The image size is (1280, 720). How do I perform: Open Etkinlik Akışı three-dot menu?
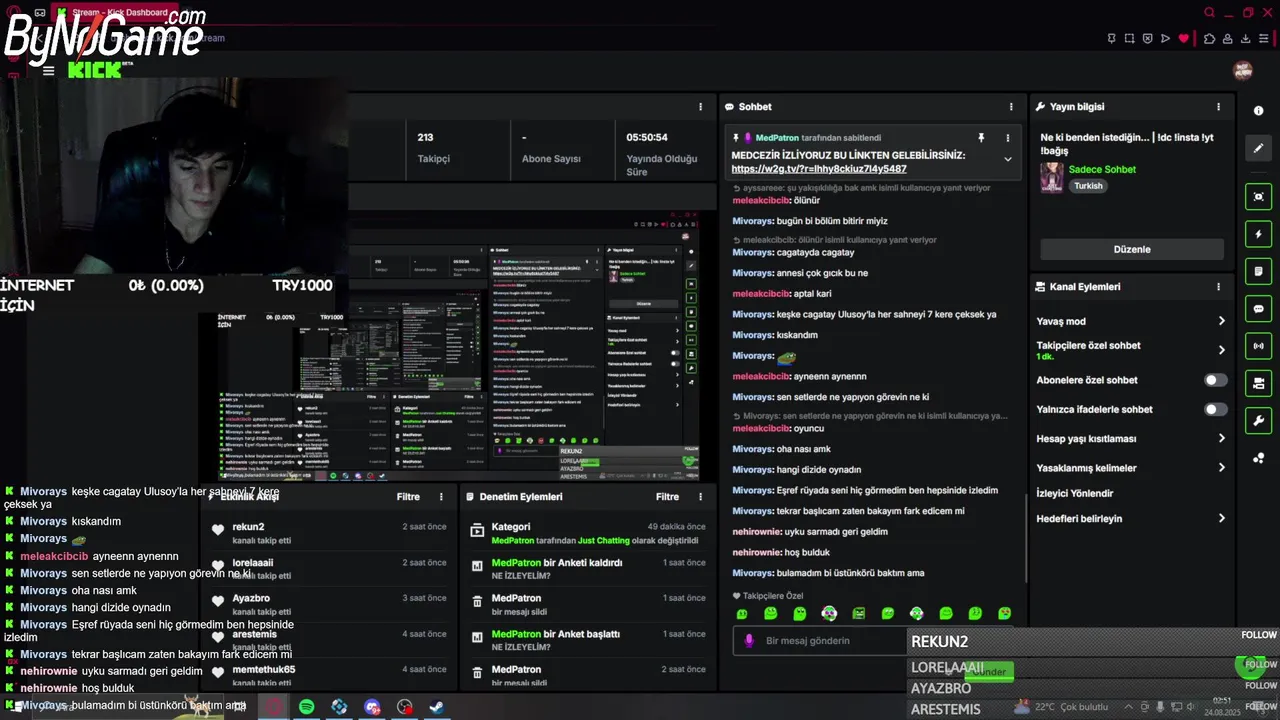click(x=441, y=496)
